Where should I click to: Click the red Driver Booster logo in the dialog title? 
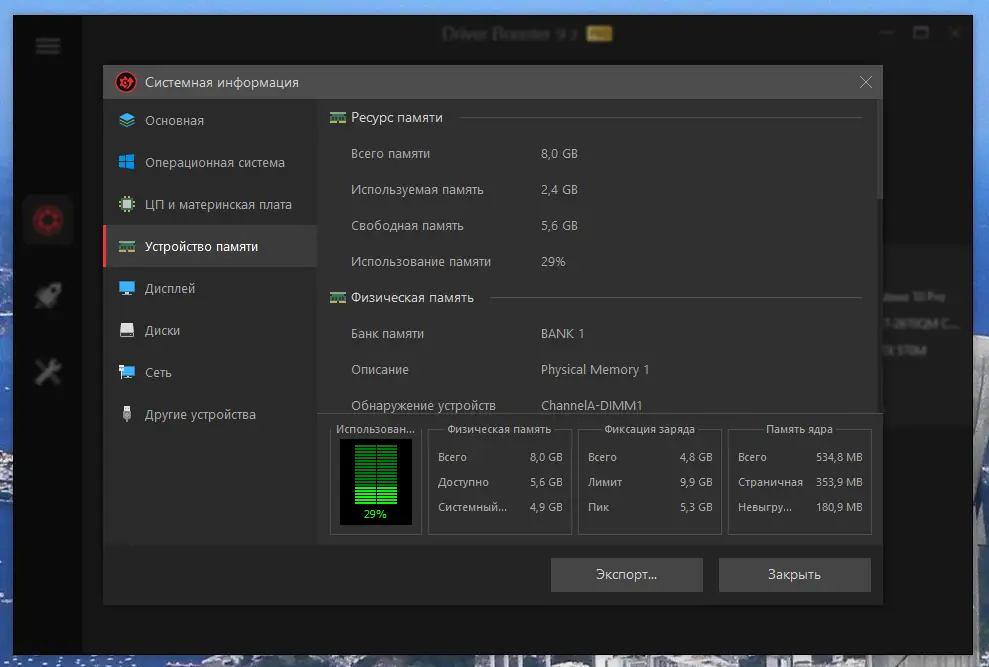[x=126, y=82]
